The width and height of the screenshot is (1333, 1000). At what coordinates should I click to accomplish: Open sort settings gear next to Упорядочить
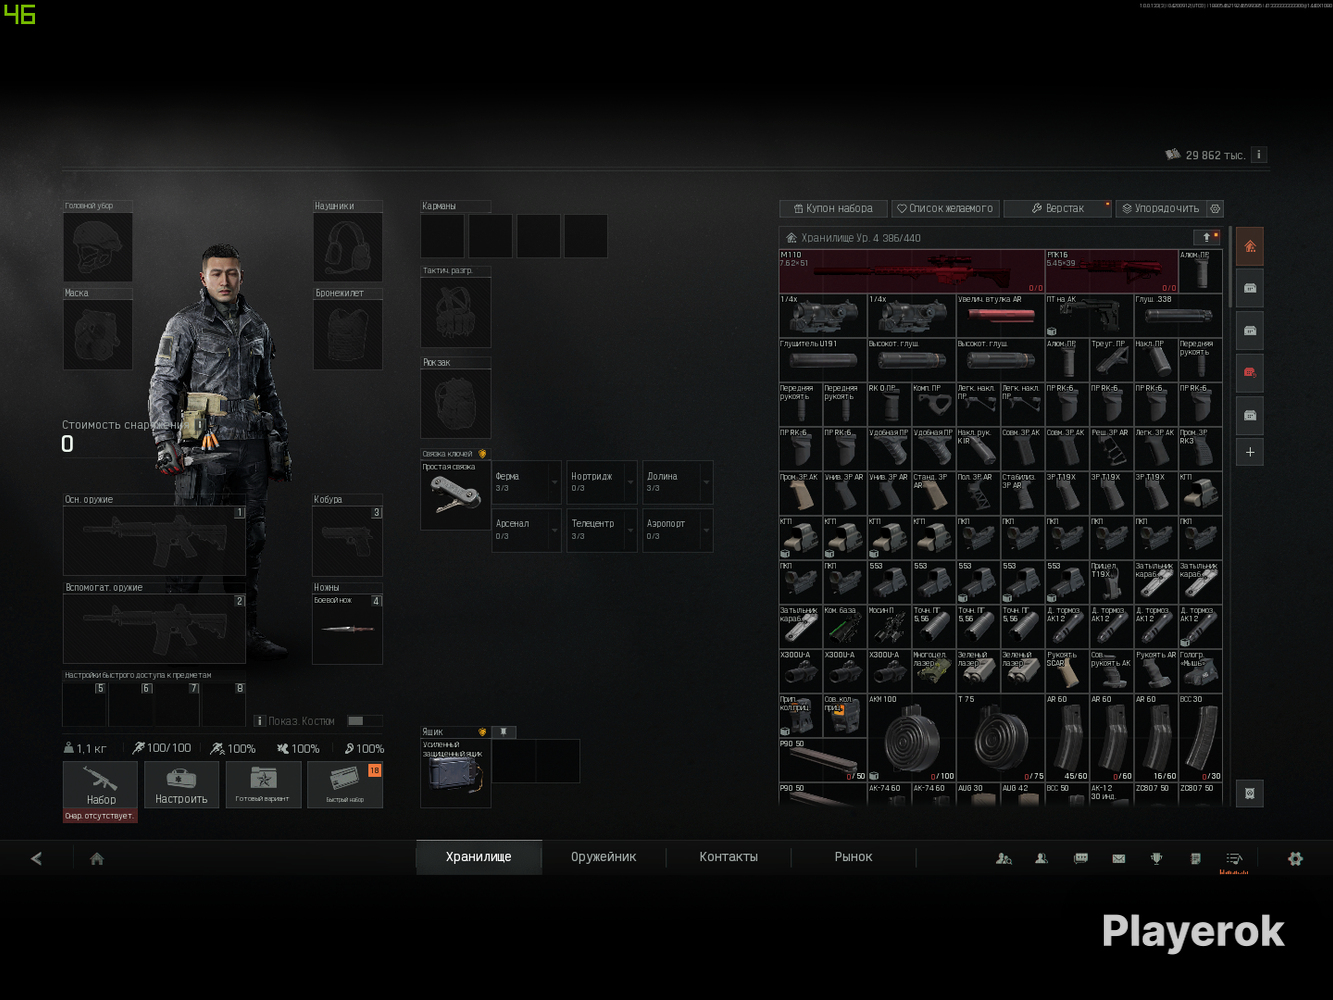coord(1215,208)
